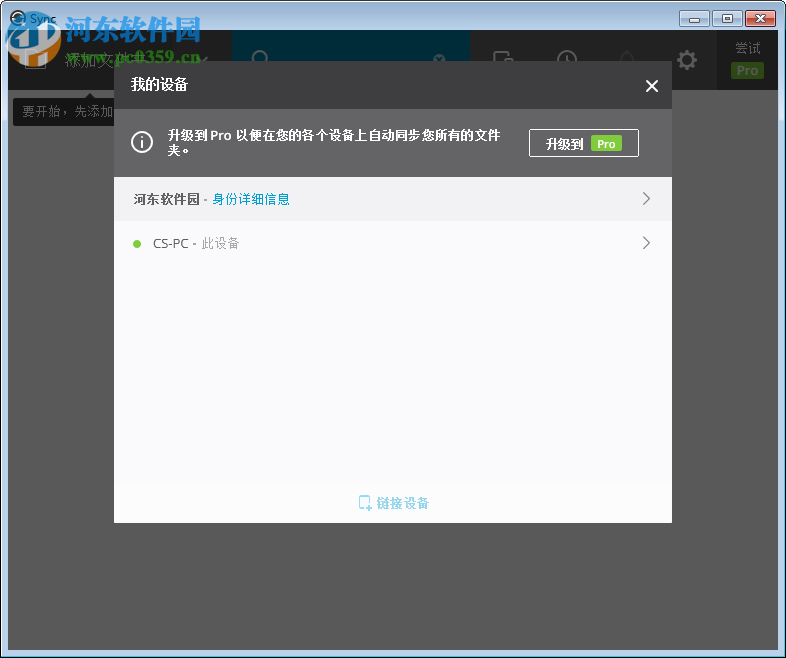The width and height of the screenshot is (786, 658).
Task: Click the info icon in upgrade banner
Action: [x=142, y=142]
